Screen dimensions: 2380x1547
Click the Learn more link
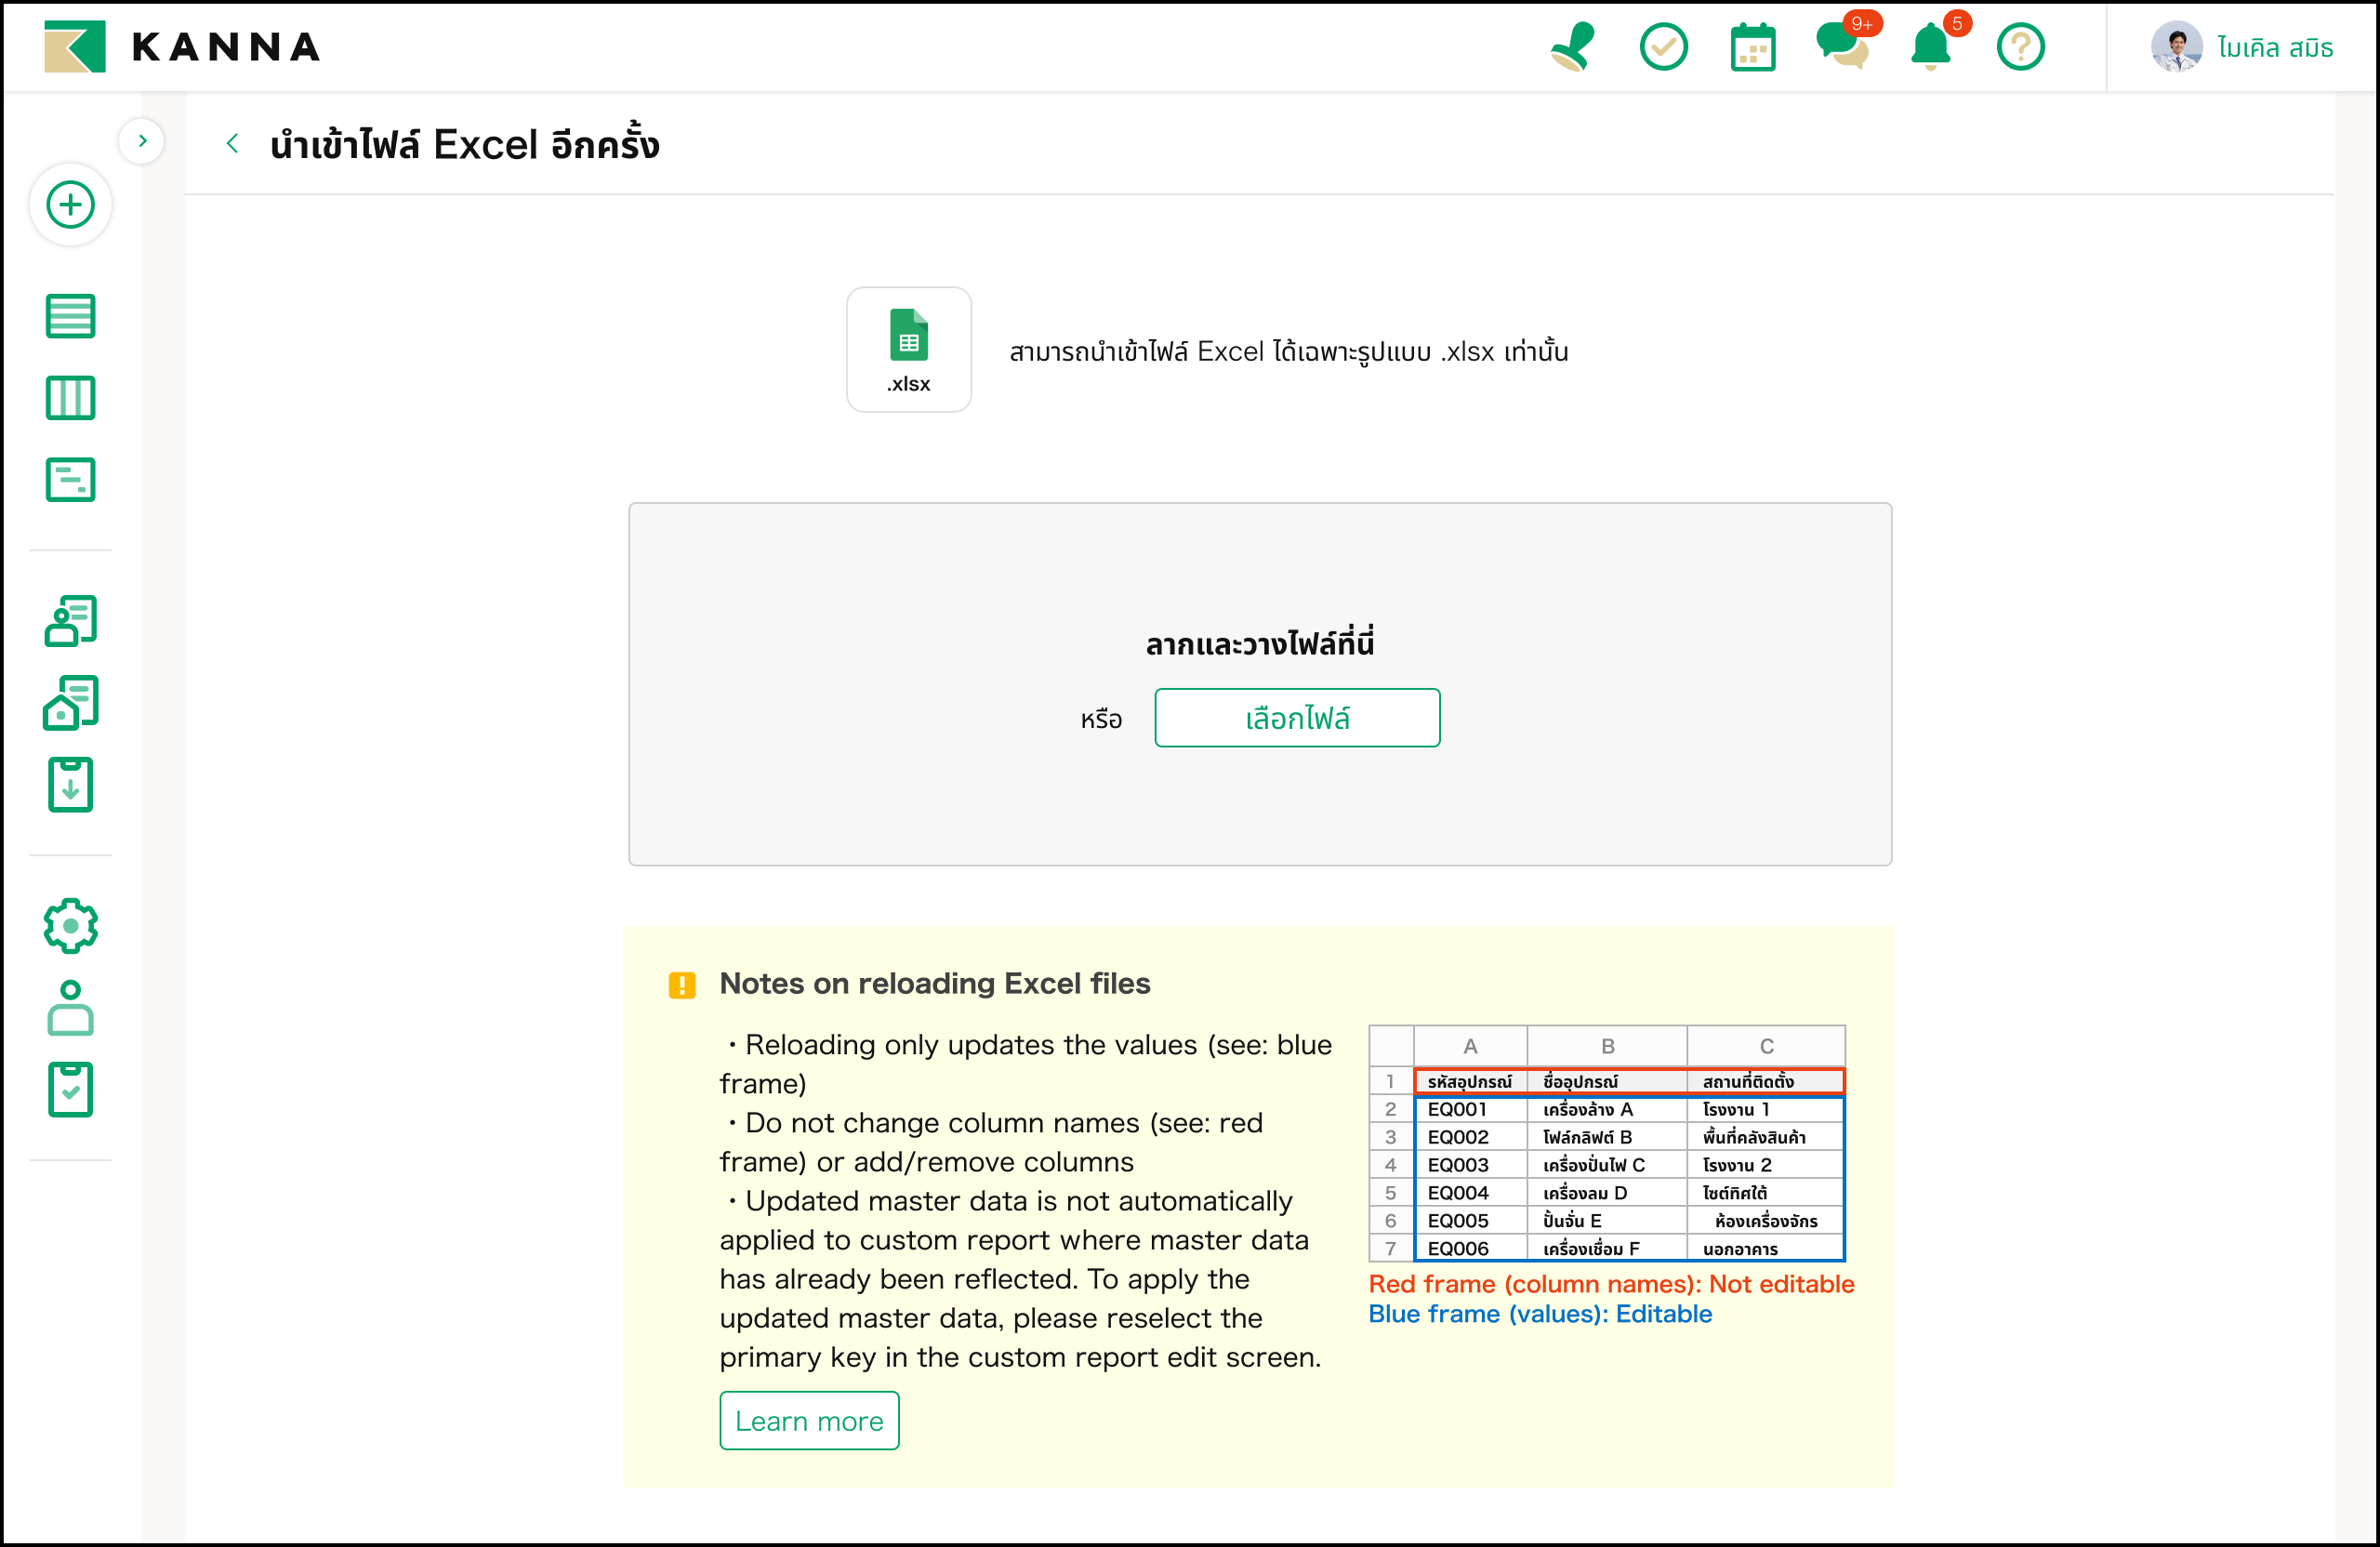809,1420
